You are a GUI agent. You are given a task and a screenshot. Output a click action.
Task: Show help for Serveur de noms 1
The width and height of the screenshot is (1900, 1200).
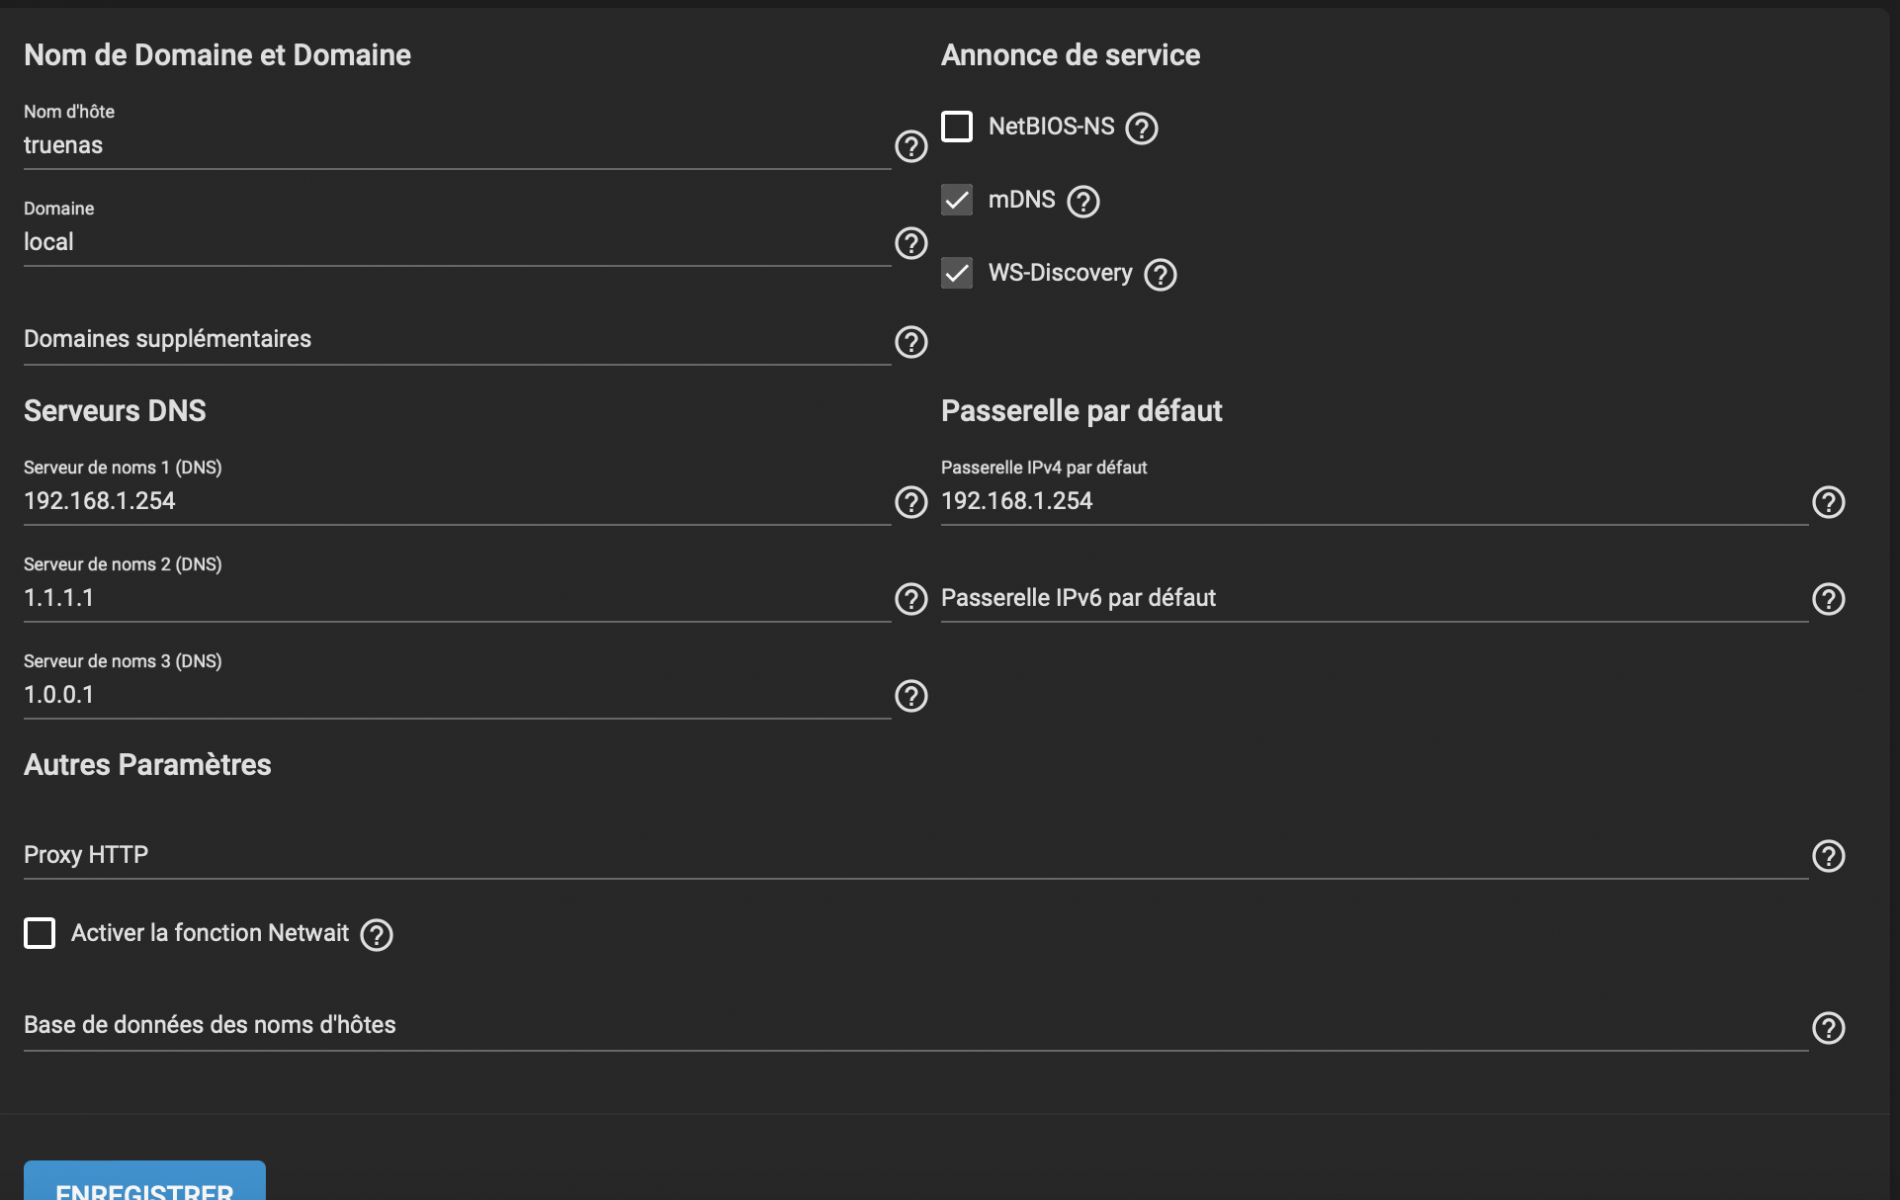pos(910,502)
